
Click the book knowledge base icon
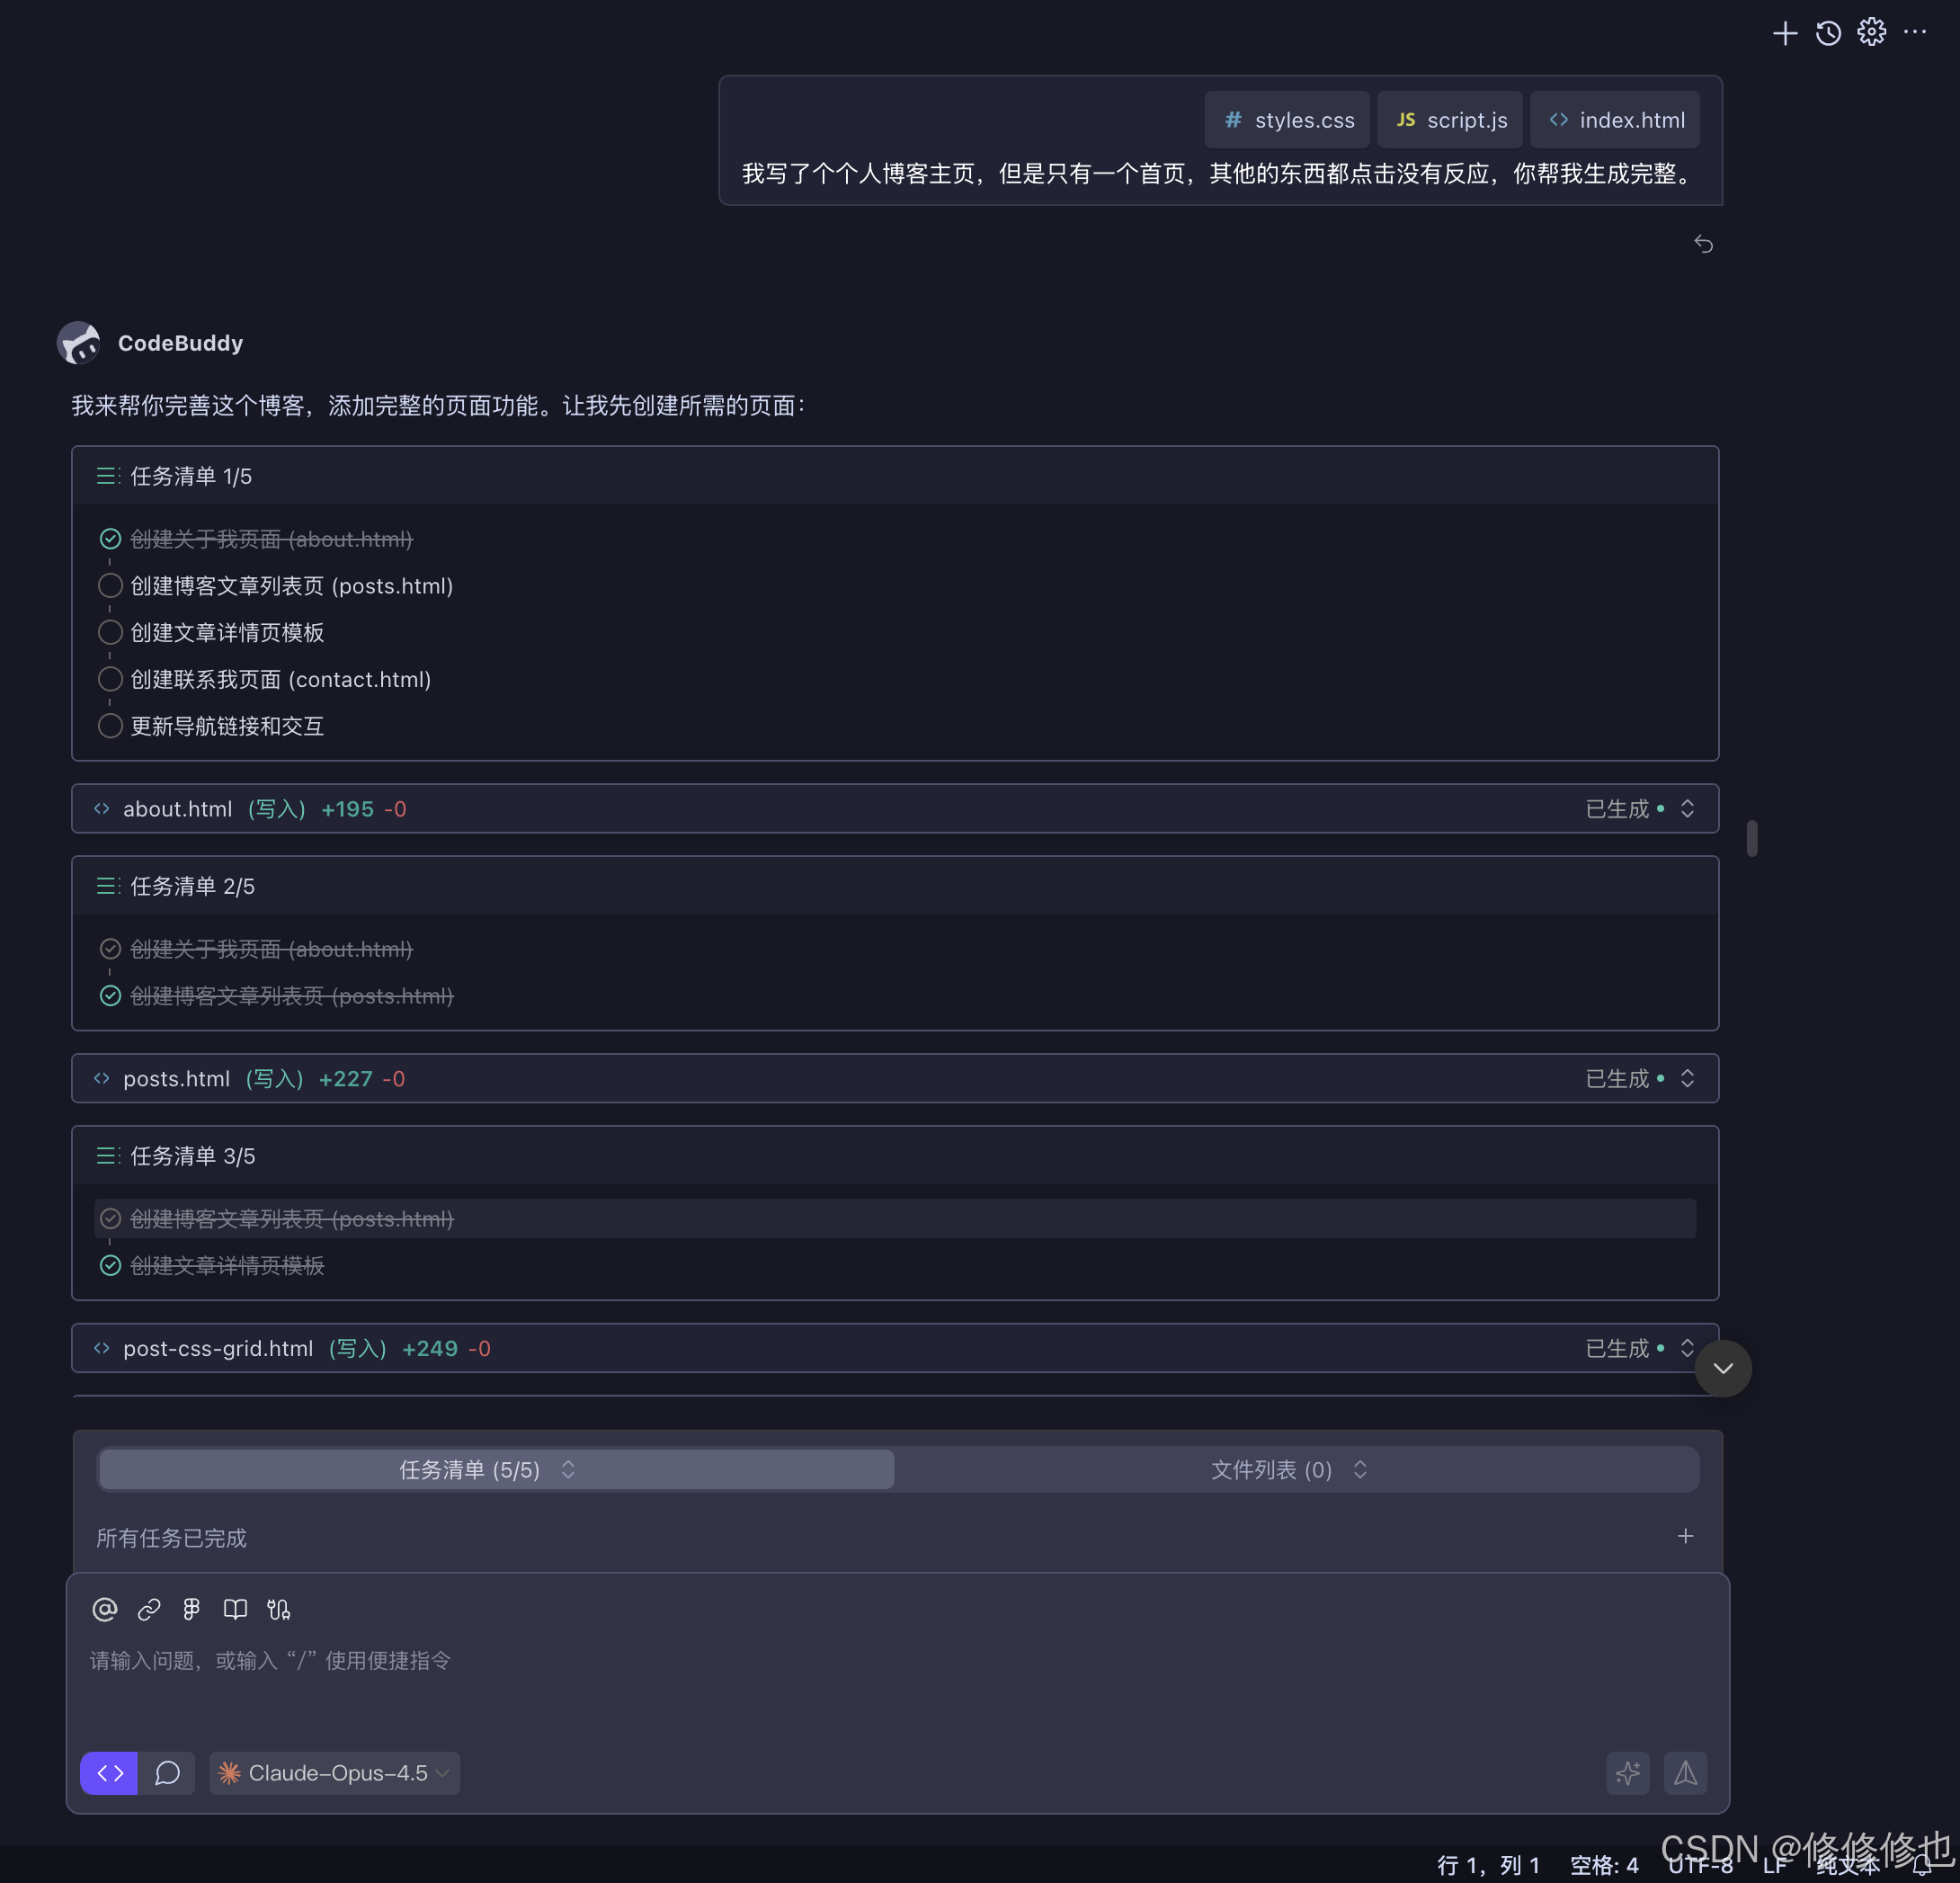235,1609
